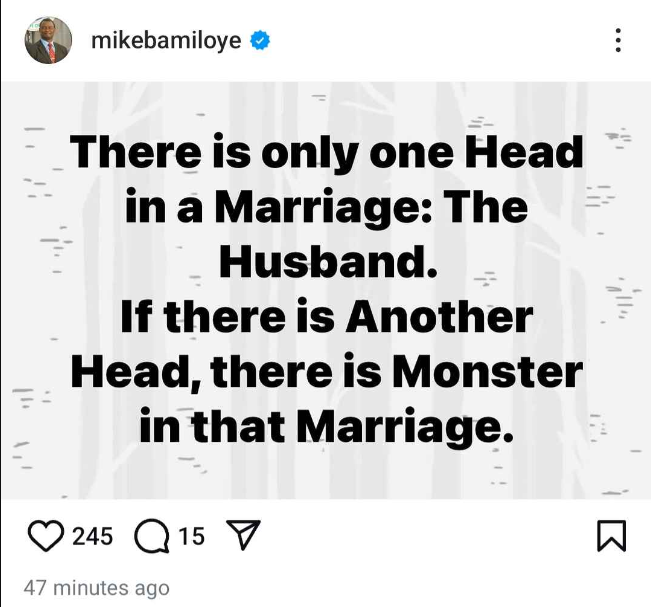Click the word 'Another' in the post image
Viewport: 651px width, 607px height.
[440, 317]
